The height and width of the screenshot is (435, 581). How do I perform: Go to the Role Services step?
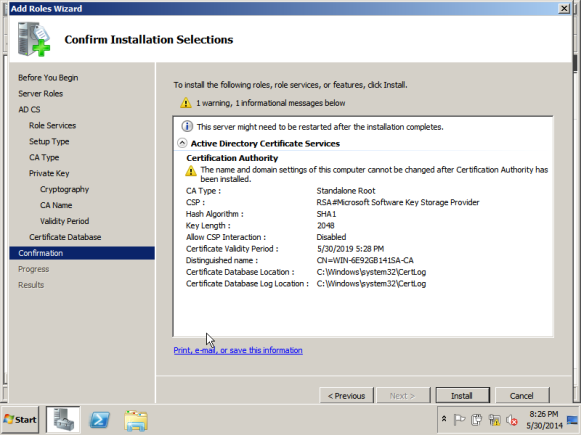click(x=52, y=126)
